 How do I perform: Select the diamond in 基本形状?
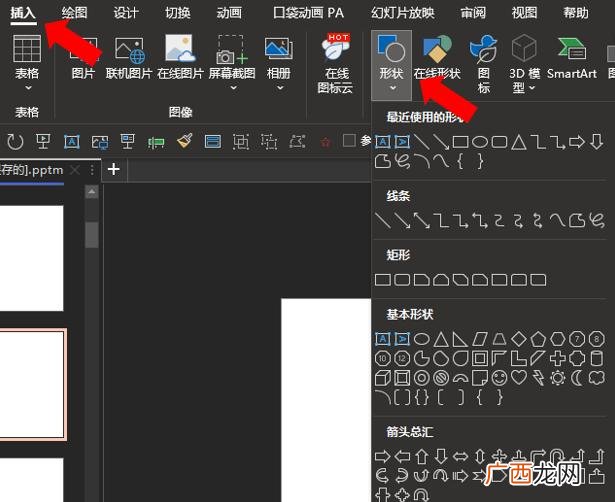[x=519, y=339]
